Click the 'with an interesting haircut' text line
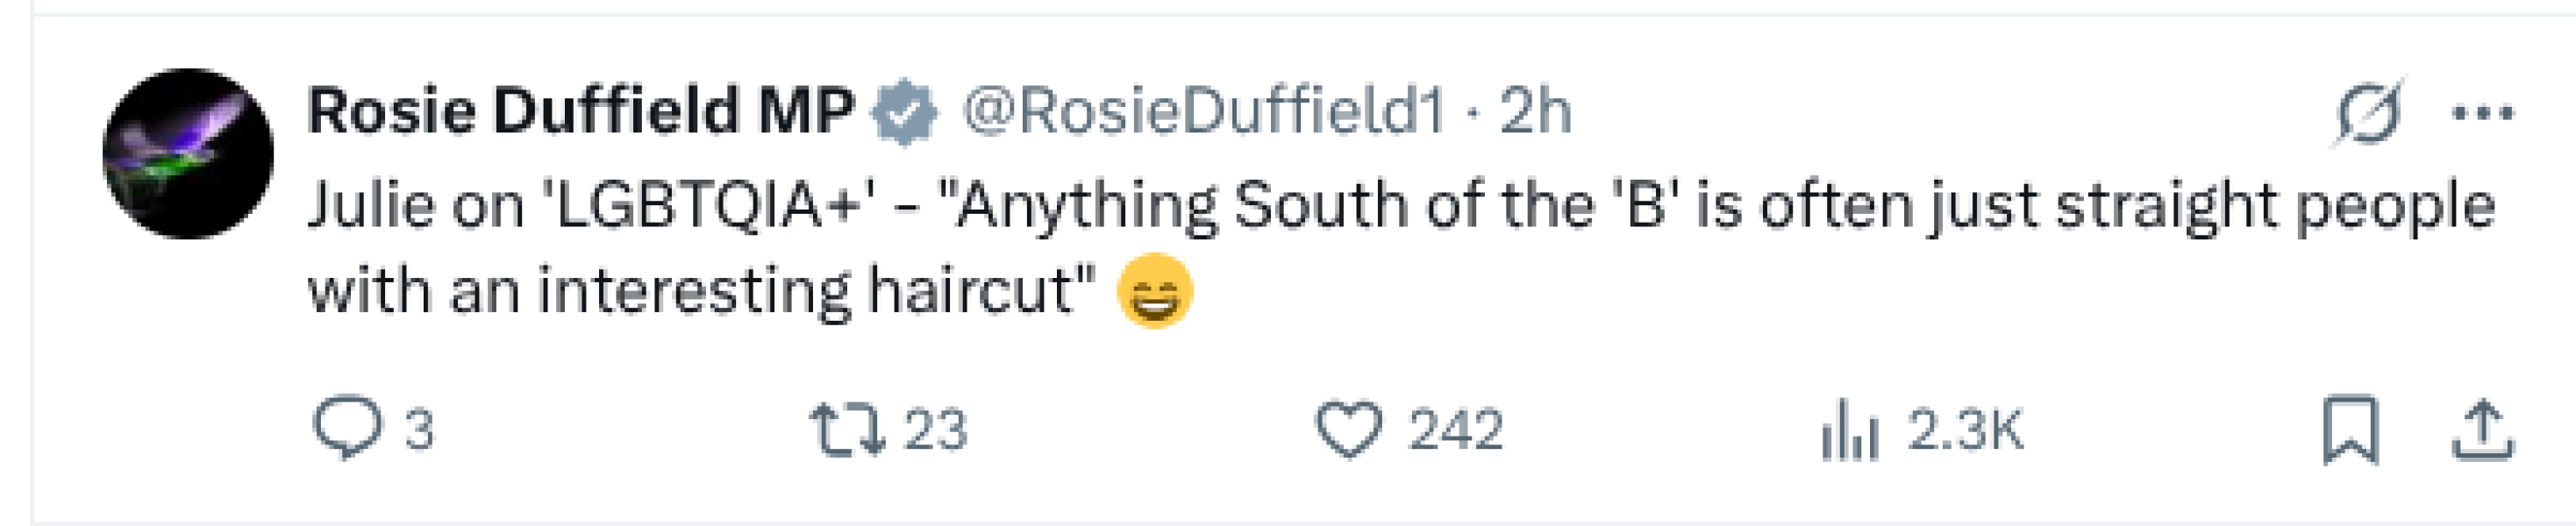 [700, 291]
